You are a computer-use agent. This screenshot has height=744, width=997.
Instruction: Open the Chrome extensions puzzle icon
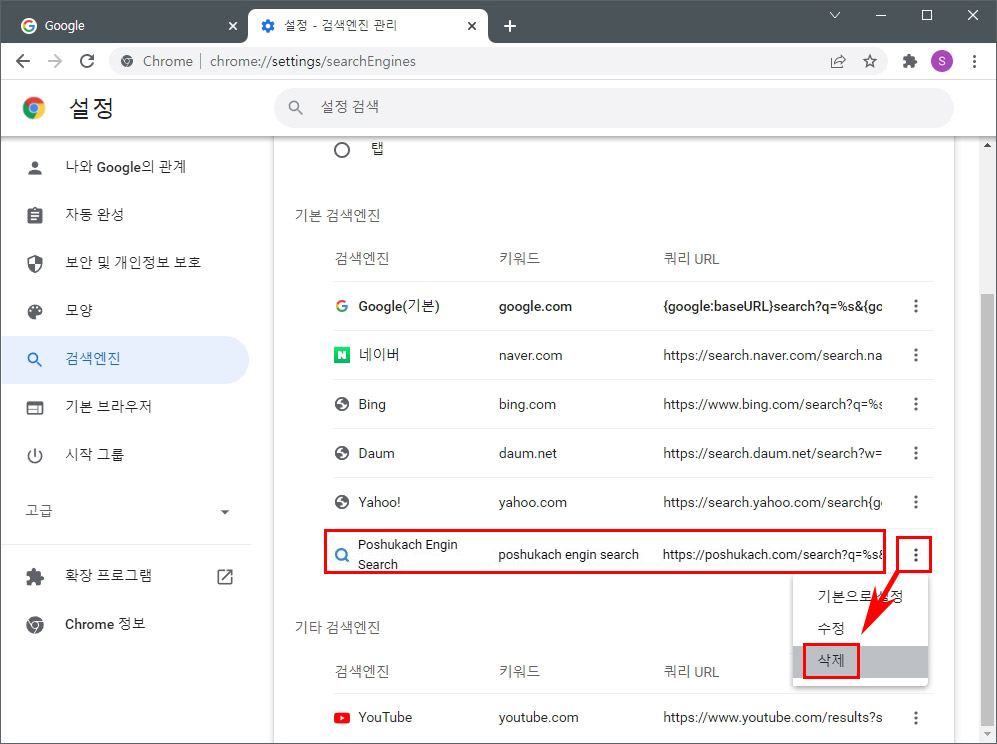909,60
